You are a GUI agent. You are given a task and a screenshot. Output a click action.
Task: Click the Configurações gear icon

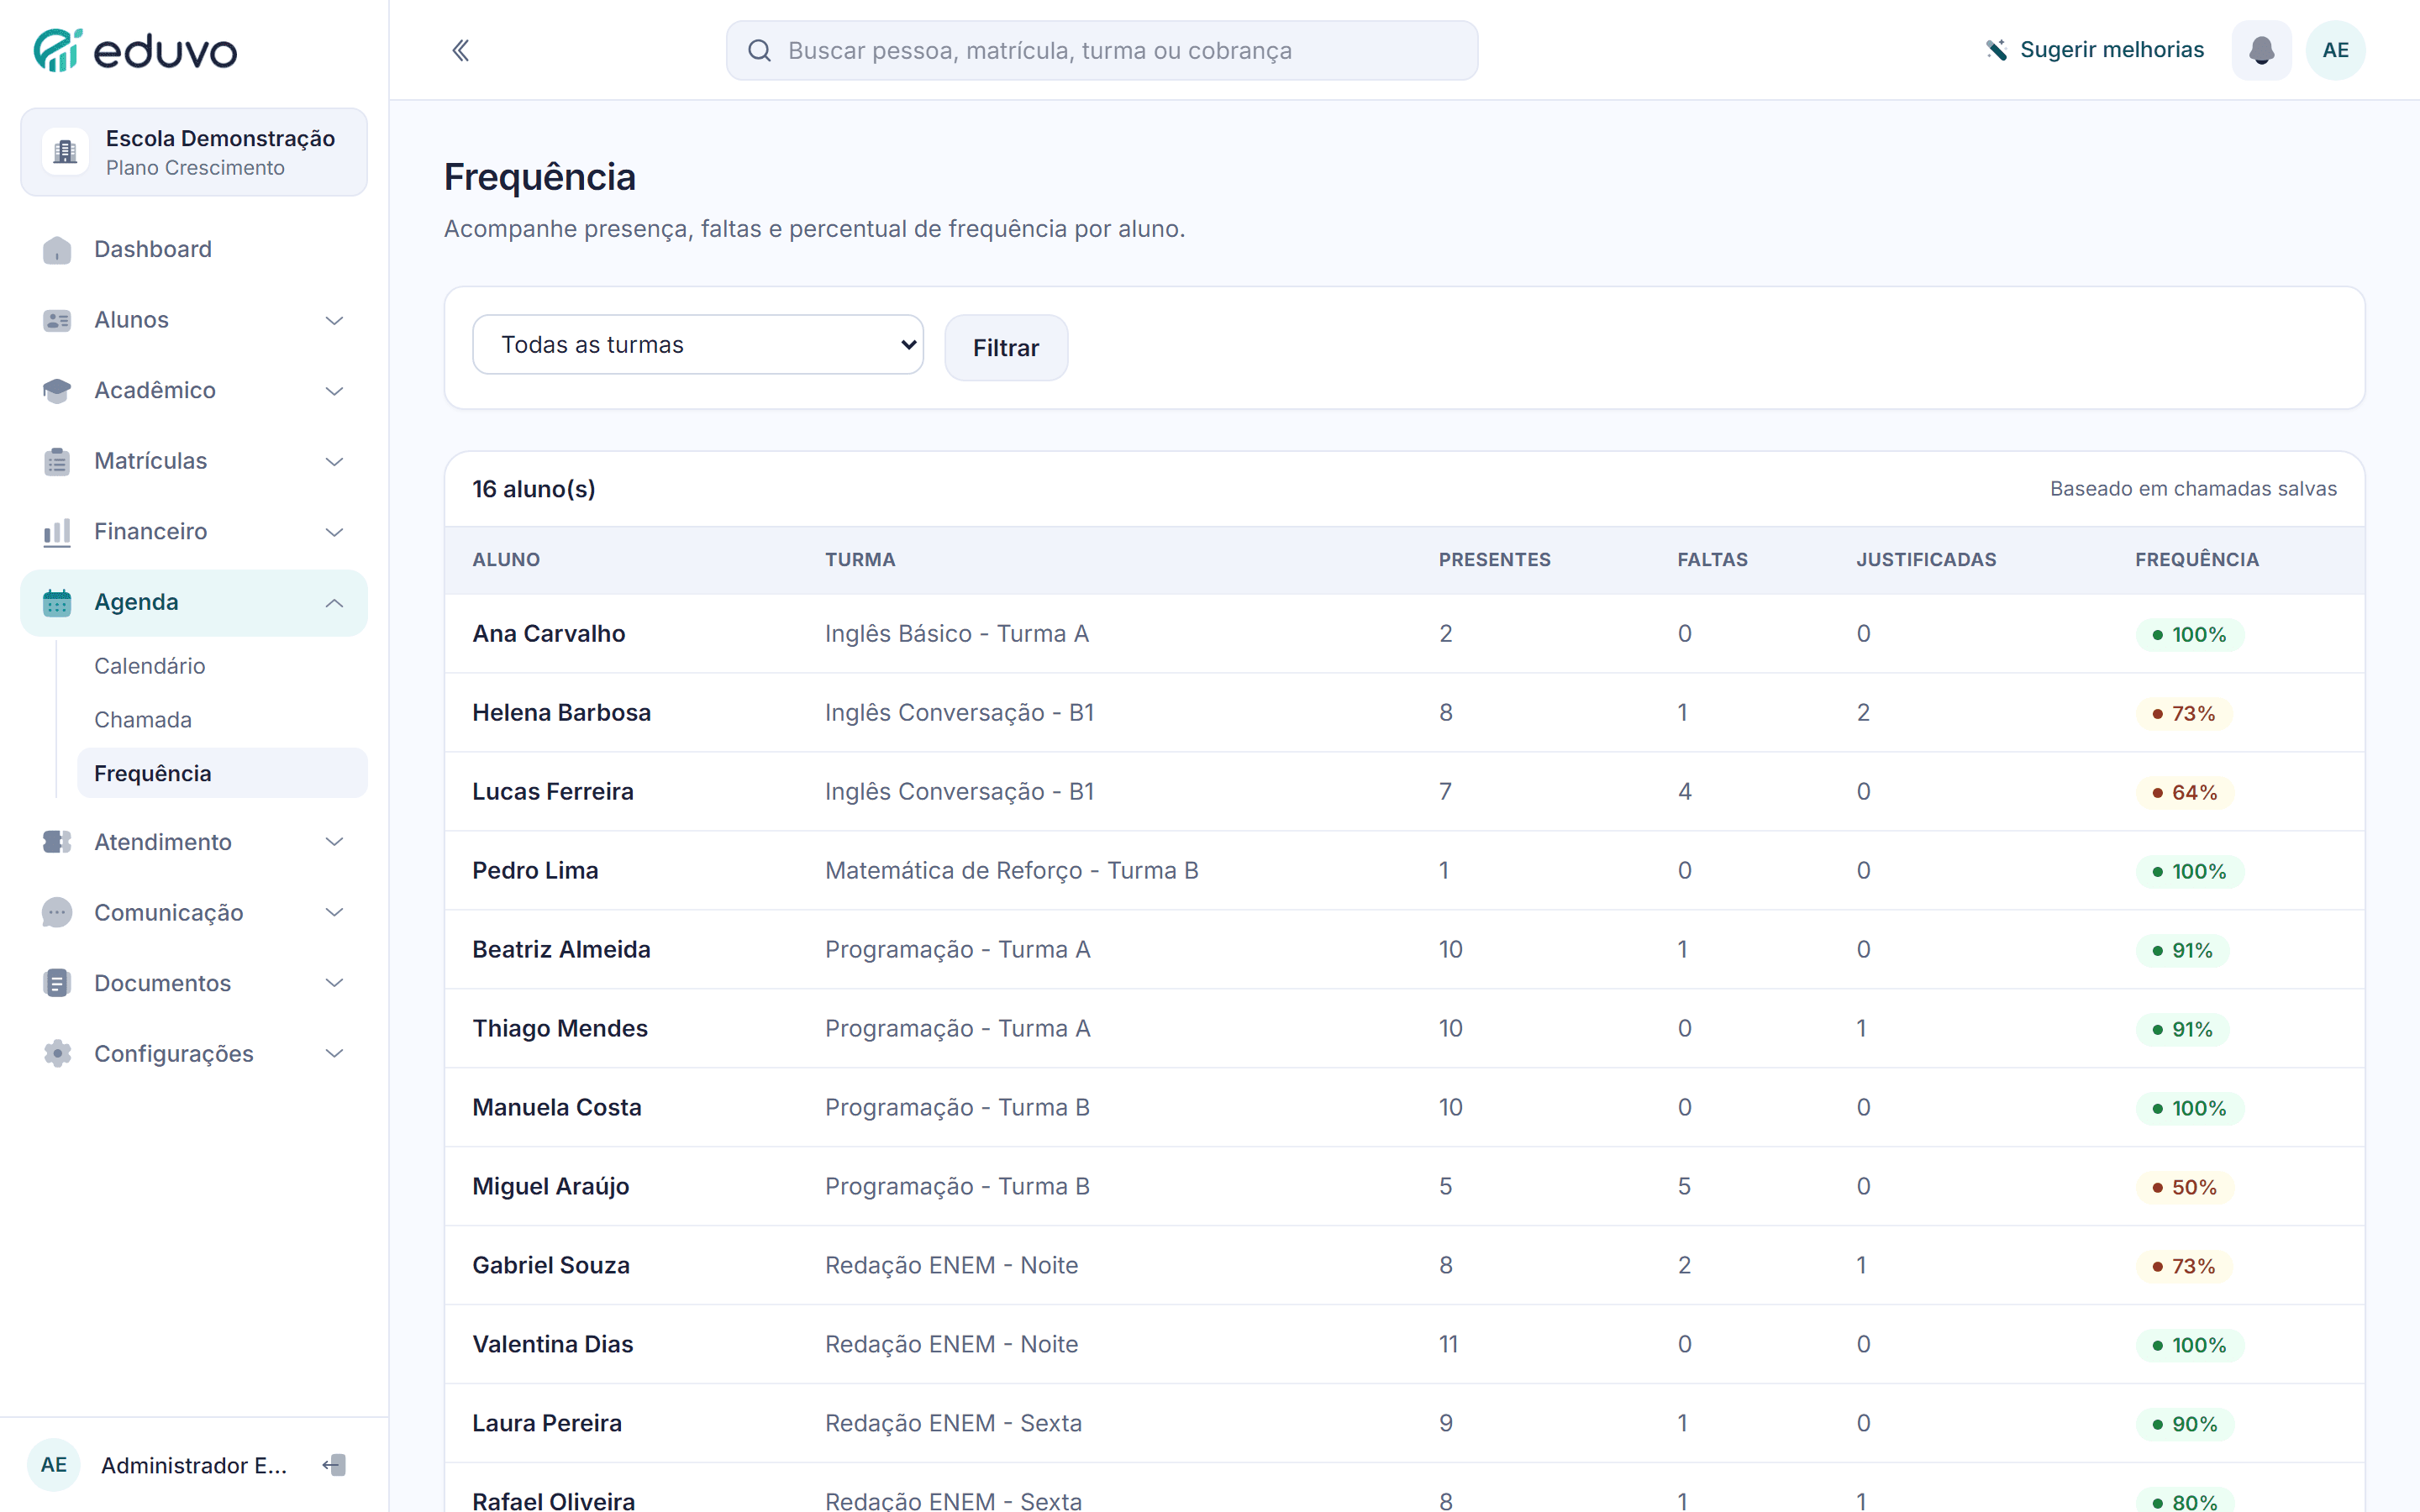click(x=57, y=1053)
